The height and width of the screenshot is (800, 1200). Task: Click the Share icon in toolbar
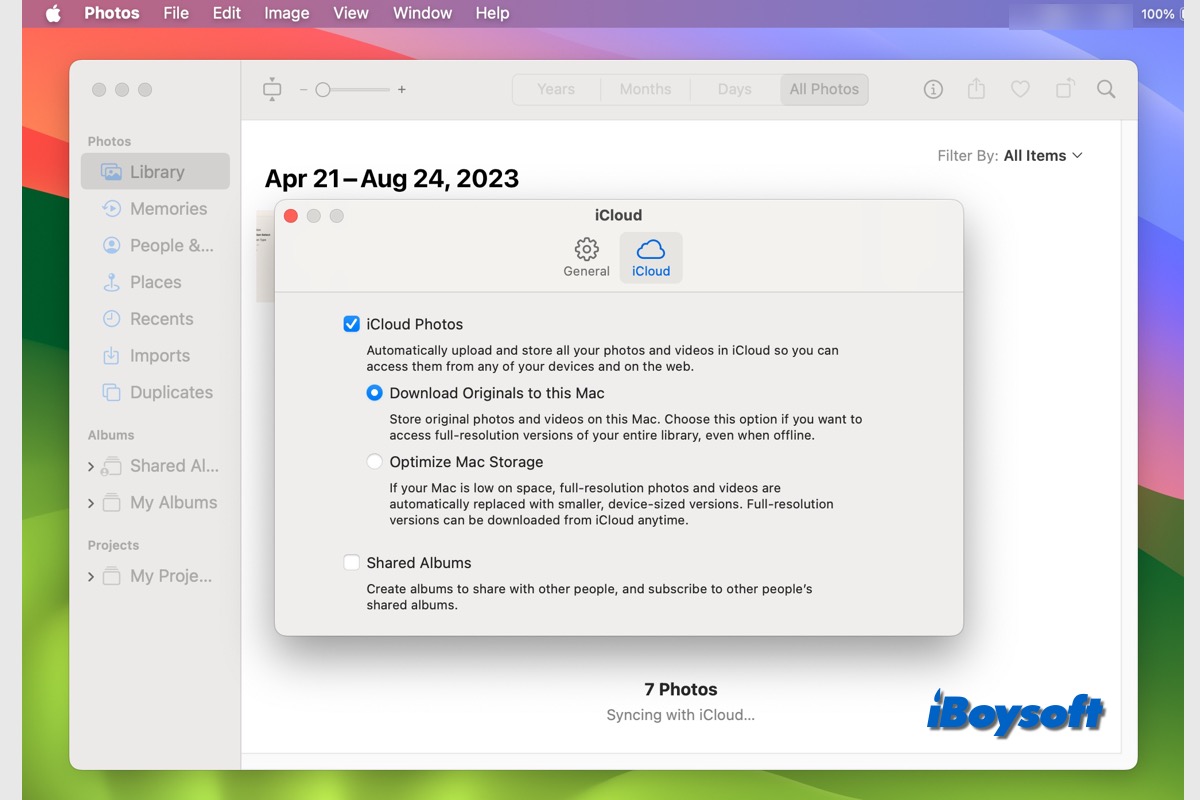pos(976,89)
